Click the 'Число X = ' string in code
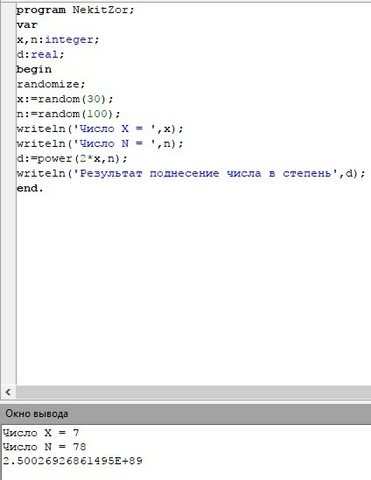The width and height of the screenshot is (371, 480). 114,129
